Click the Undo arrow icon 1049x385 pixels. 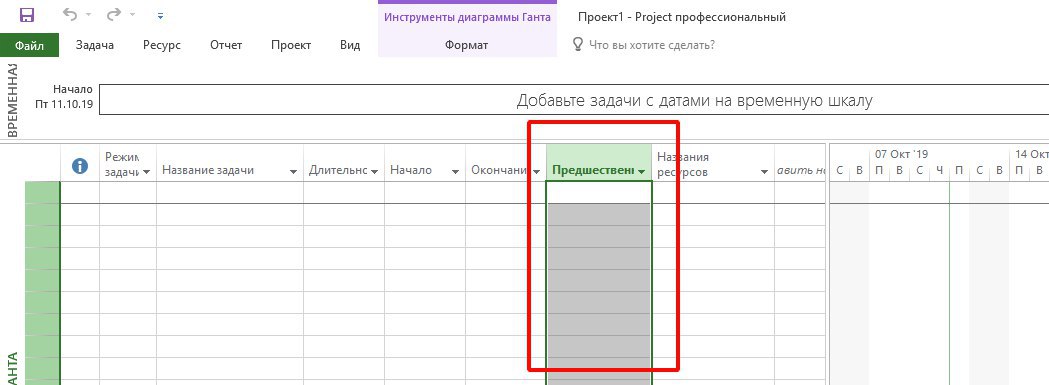[70, 15]
